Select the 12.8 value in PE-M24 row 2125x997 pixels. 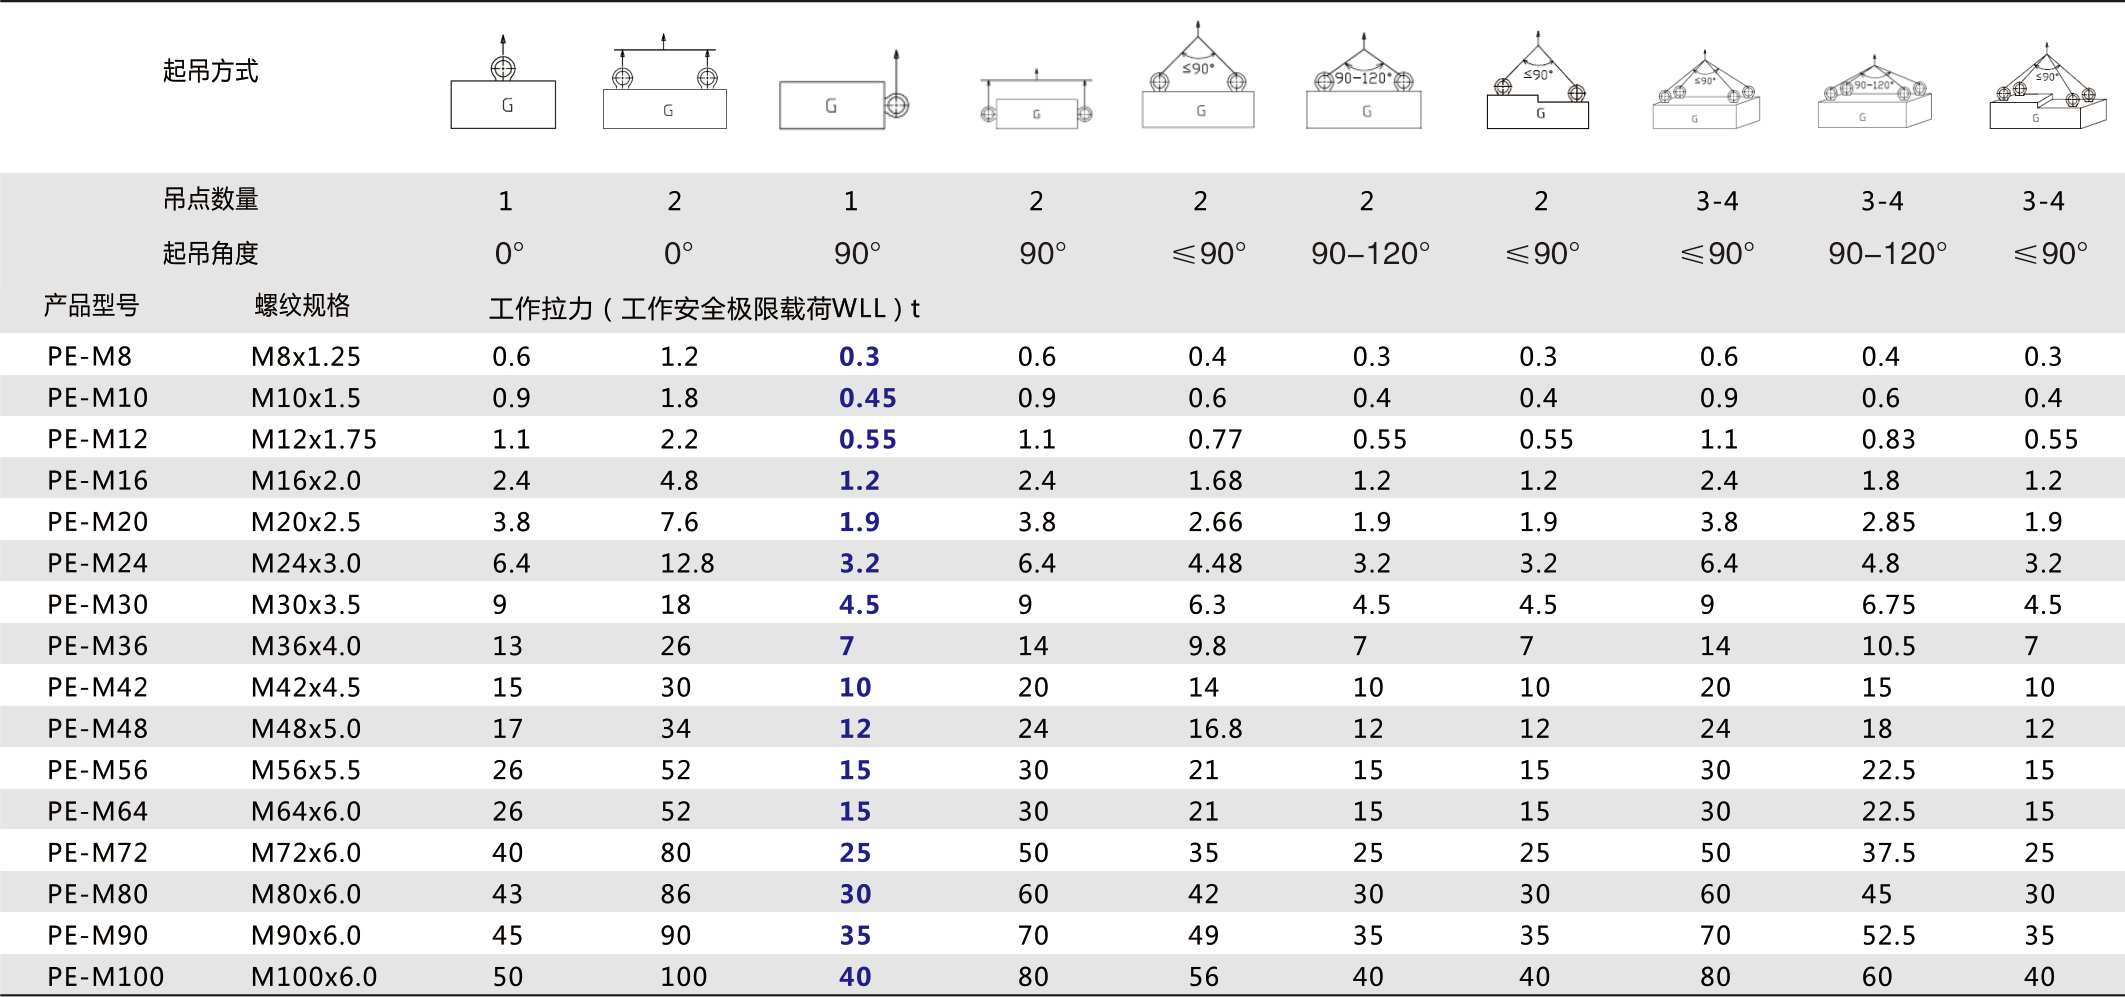pos(687,564)
